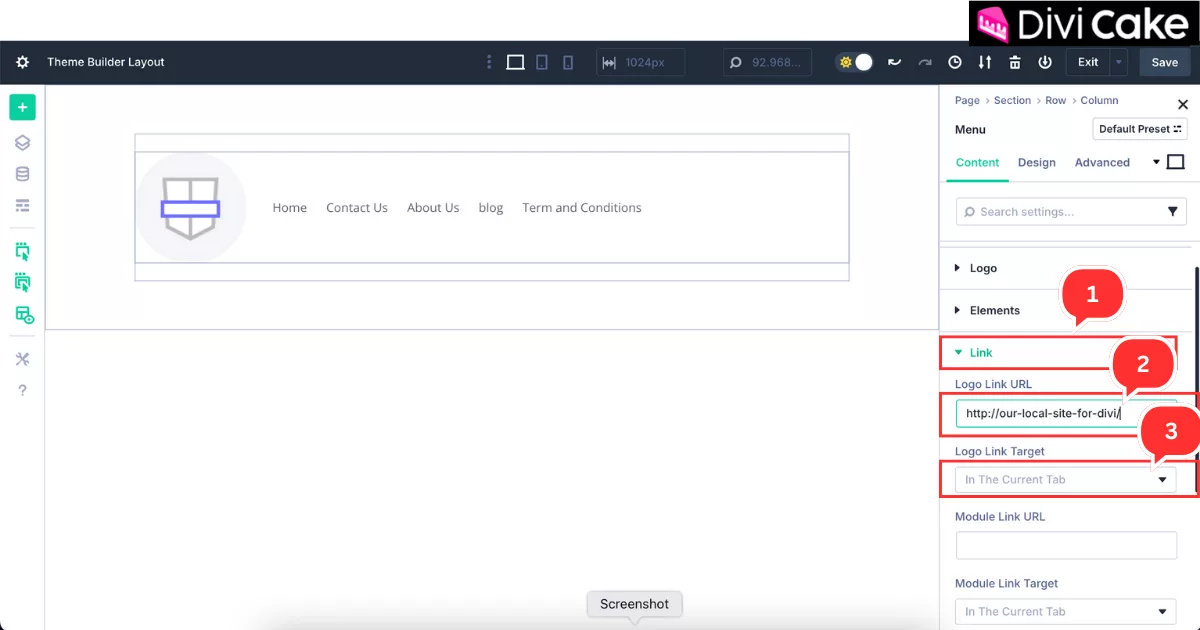Open the settings list icon in the left sidebar
1200x630 pixels.
pos(22,205)
